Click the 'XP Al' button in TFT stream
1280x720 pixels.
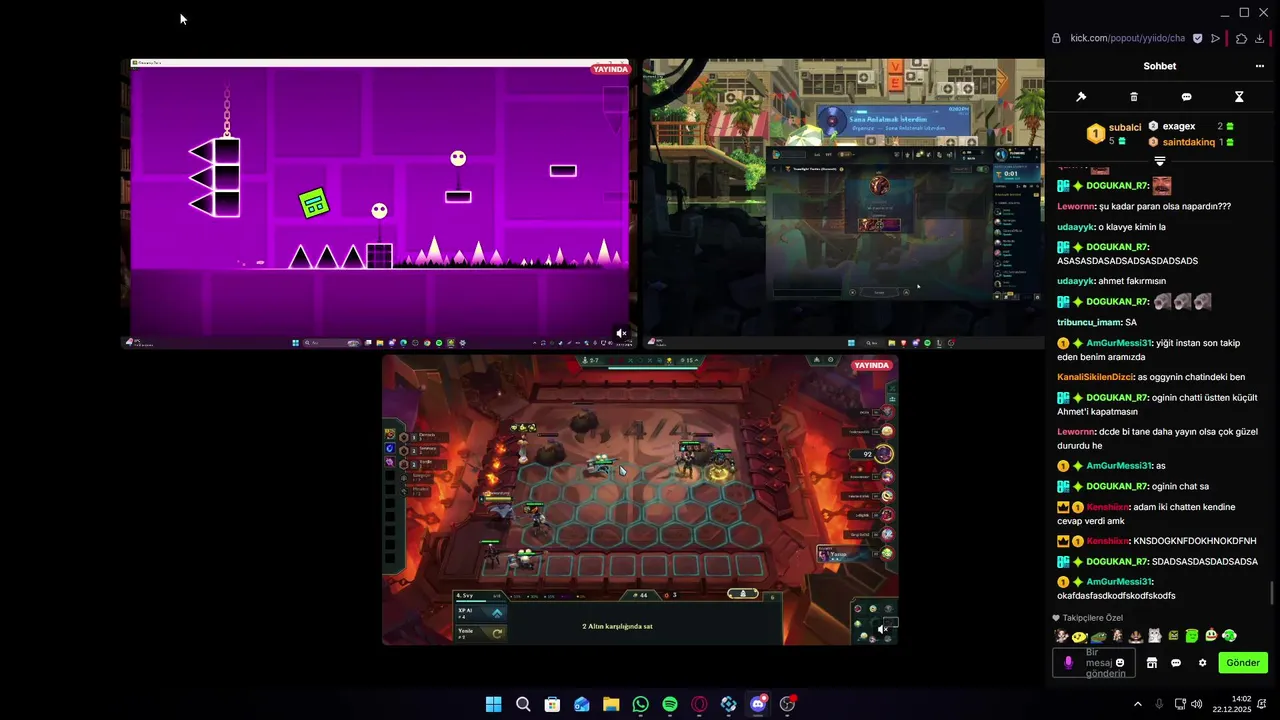pos(481,613)
